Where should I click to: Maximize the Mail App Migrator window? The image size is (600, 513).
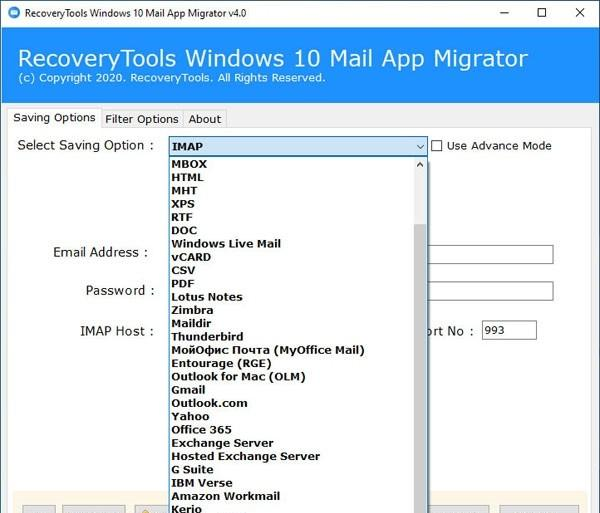541,13
